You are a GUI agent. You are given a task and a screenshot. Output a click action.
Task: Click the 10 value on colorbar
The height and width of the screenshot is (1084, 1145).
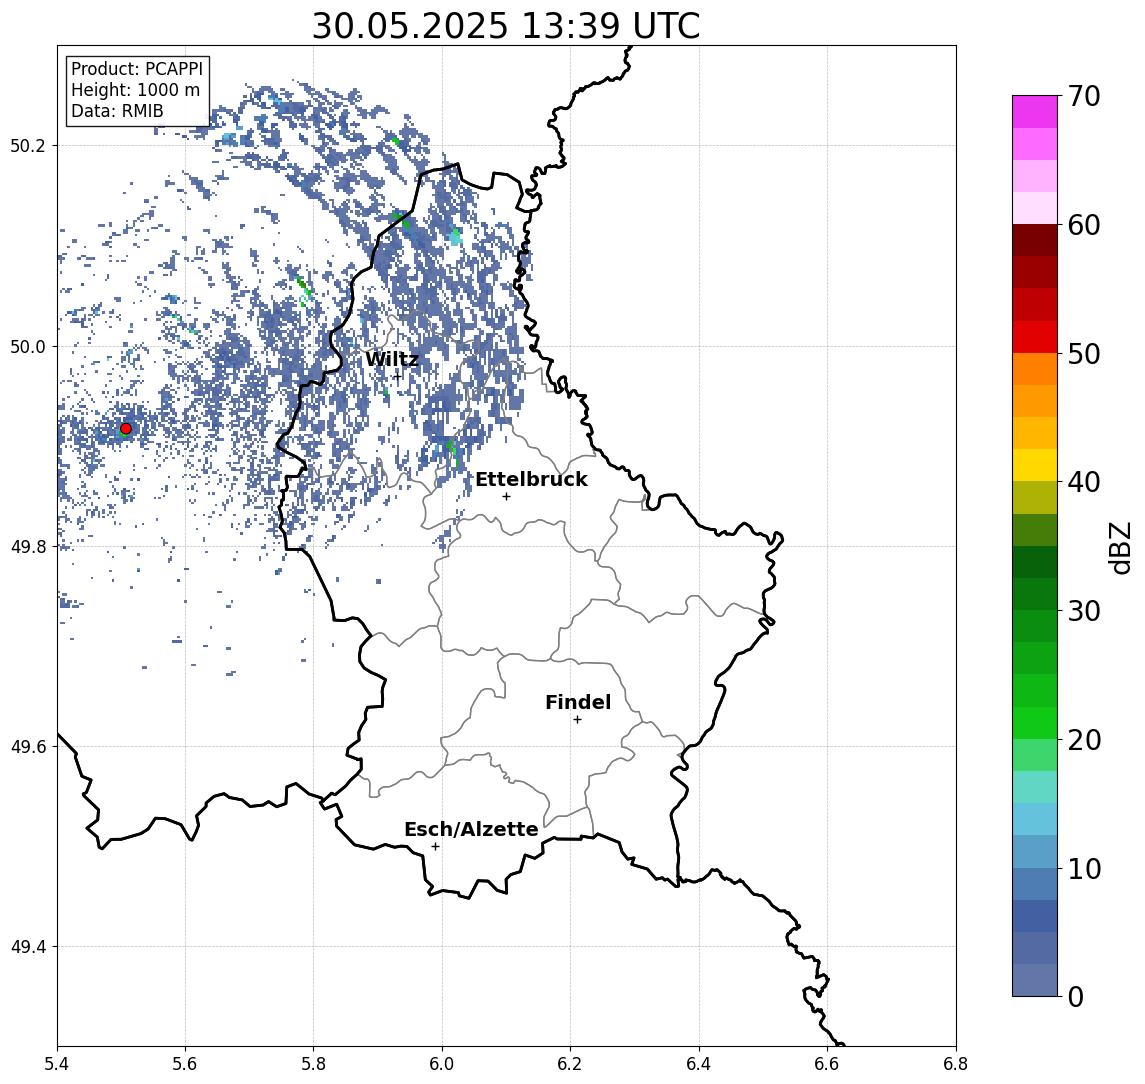[1083, 869]
